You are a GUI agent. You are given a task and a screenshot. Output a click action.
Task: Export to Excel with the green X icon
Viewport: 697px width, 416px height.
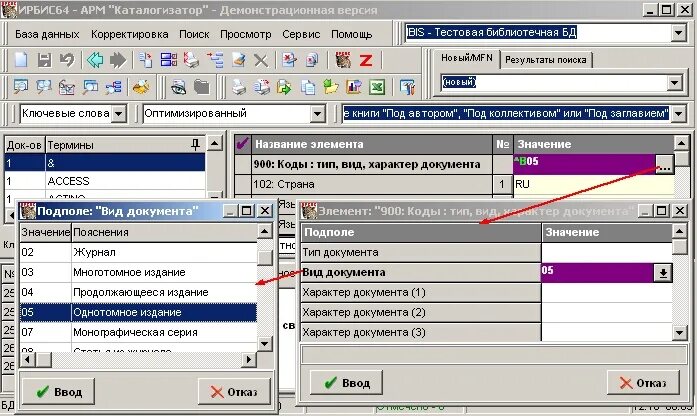coord(377,87)
